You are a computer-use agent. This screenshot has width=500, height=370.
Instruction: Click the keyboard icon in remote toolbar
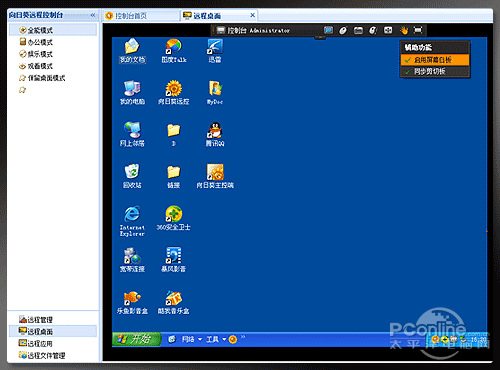[358, 31]
